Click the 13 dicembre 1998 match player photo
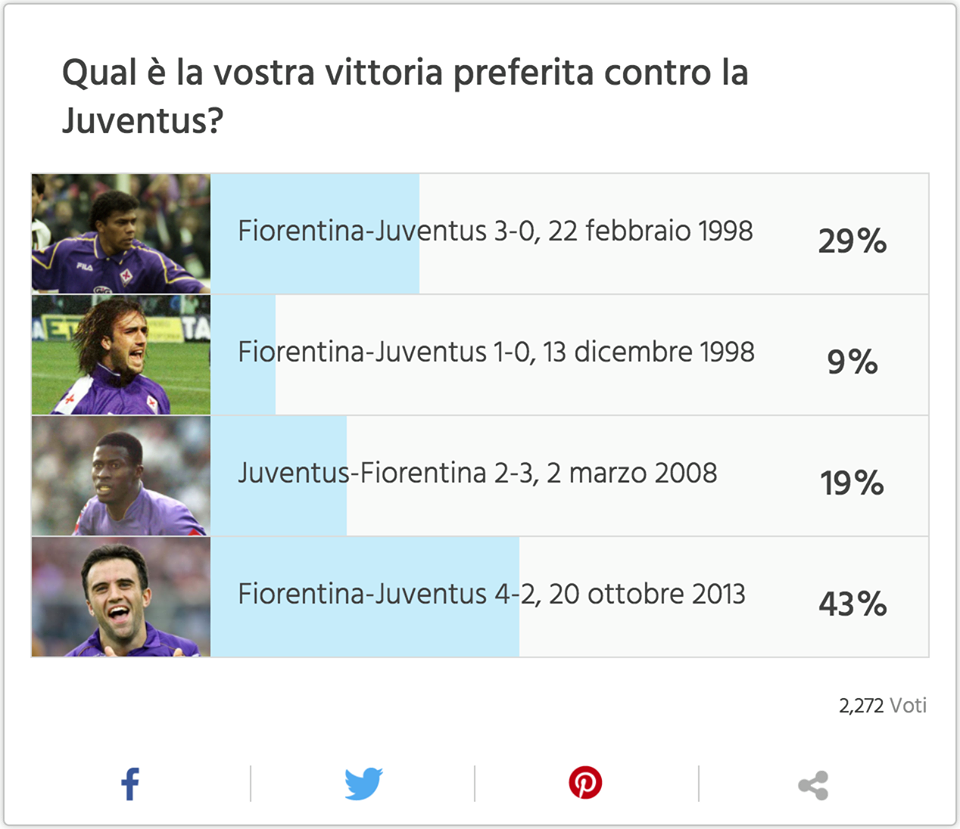The image size is (960, 829). [x=121, y=355]
